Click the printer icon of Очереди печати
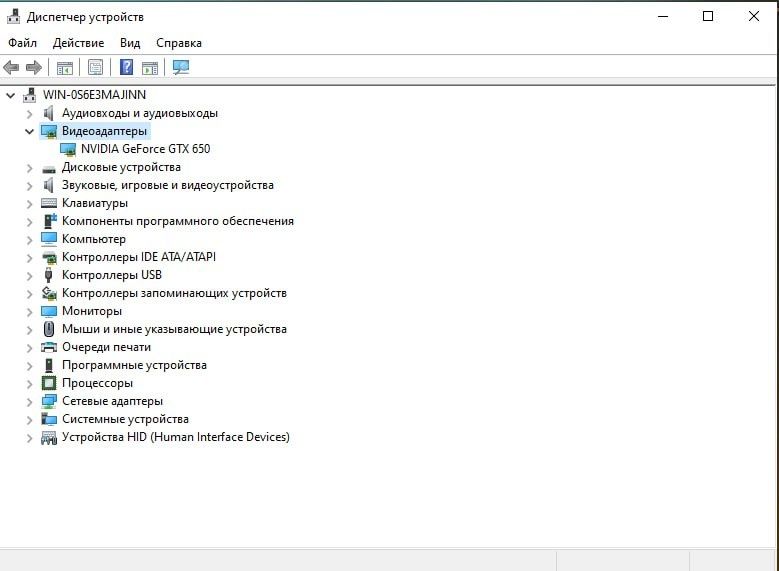Viewport: 779px width, 571px height. click(49, 347)
